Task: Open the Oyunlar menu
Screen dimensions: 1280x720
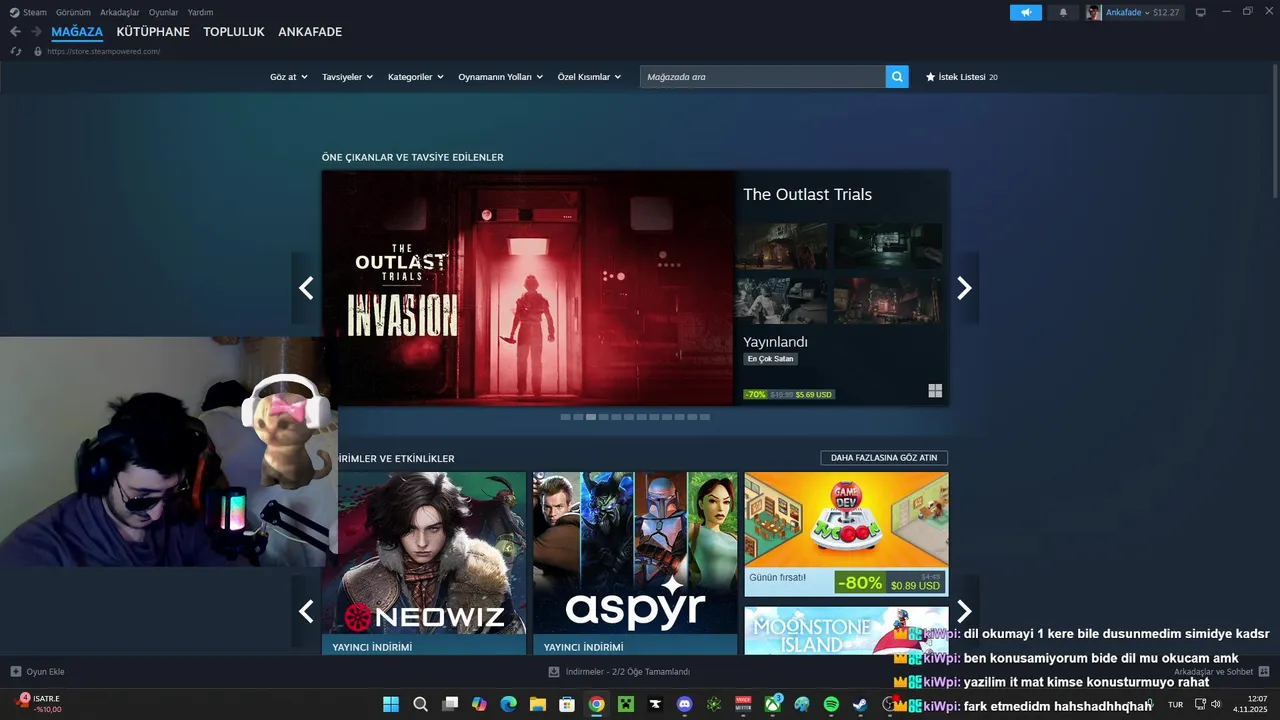Action: click(164, 12)
